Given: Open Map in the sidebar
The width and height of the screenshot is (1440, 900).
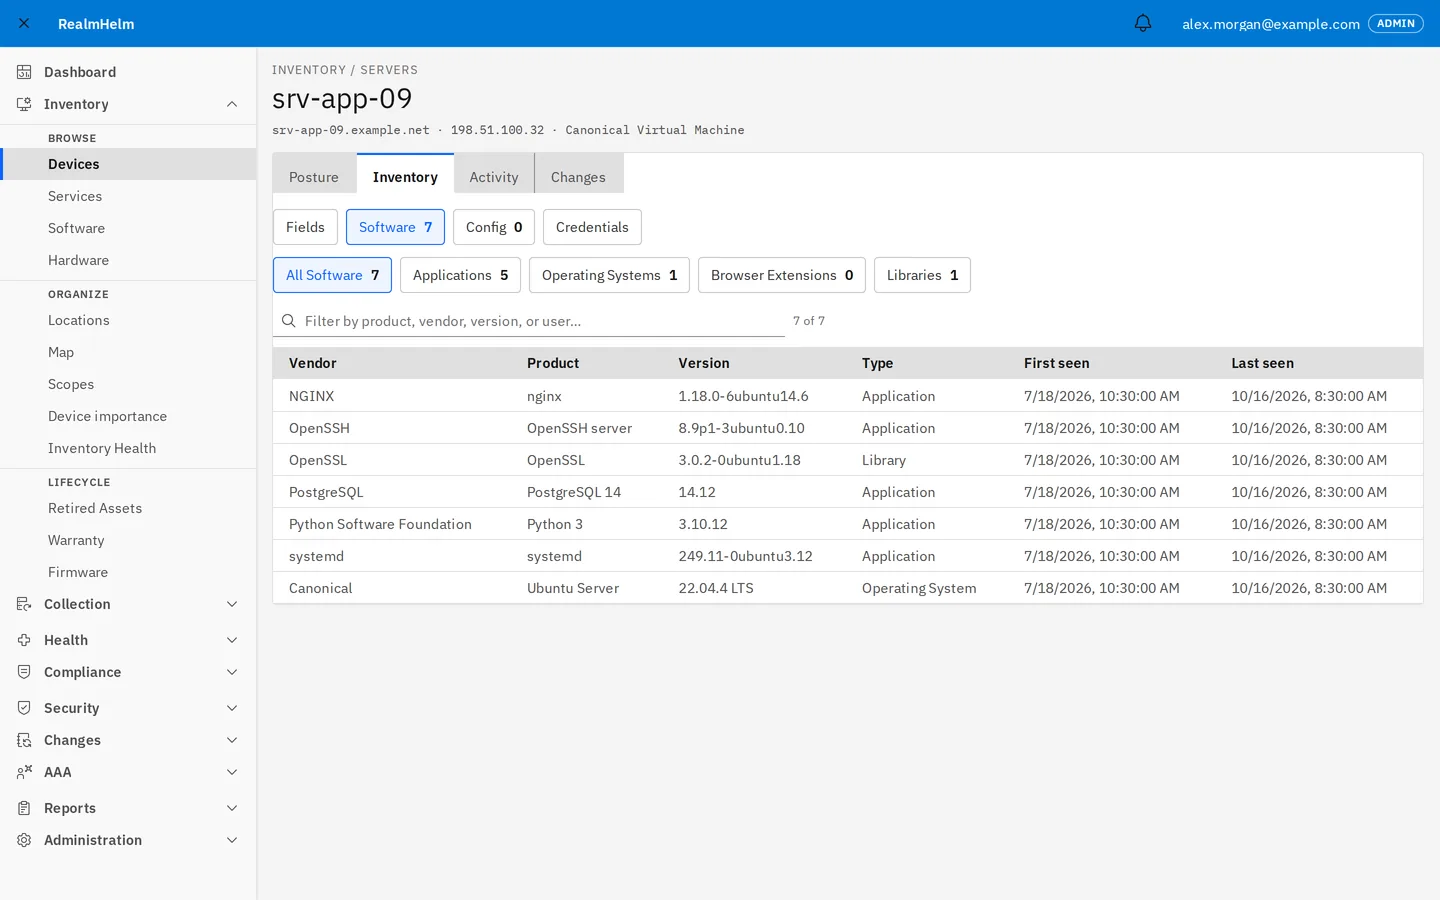Looking at the screenshot, I should (128, 352).
